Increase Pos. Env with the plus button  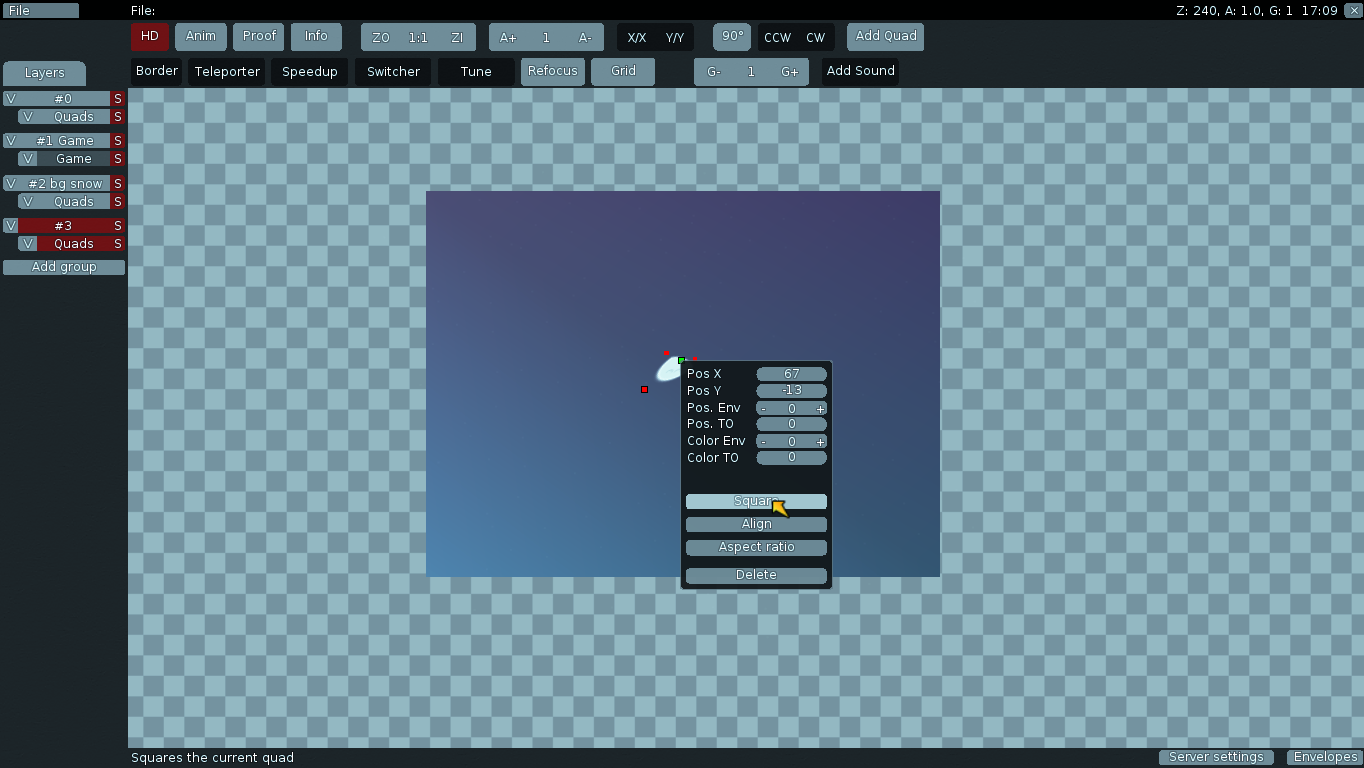tap(820, 409)
